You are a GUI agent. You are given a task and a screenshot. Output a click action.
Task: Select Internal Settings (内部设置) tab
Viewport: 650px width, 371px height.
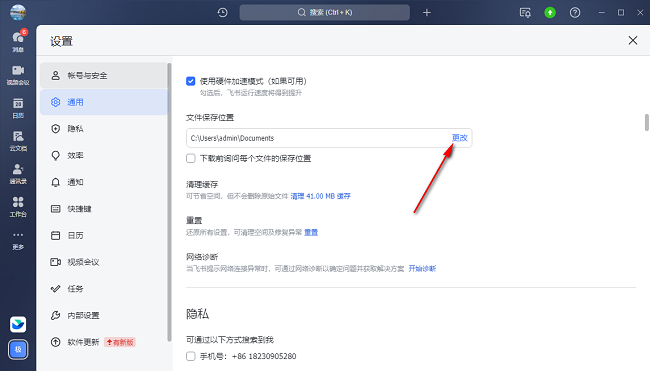104,315
